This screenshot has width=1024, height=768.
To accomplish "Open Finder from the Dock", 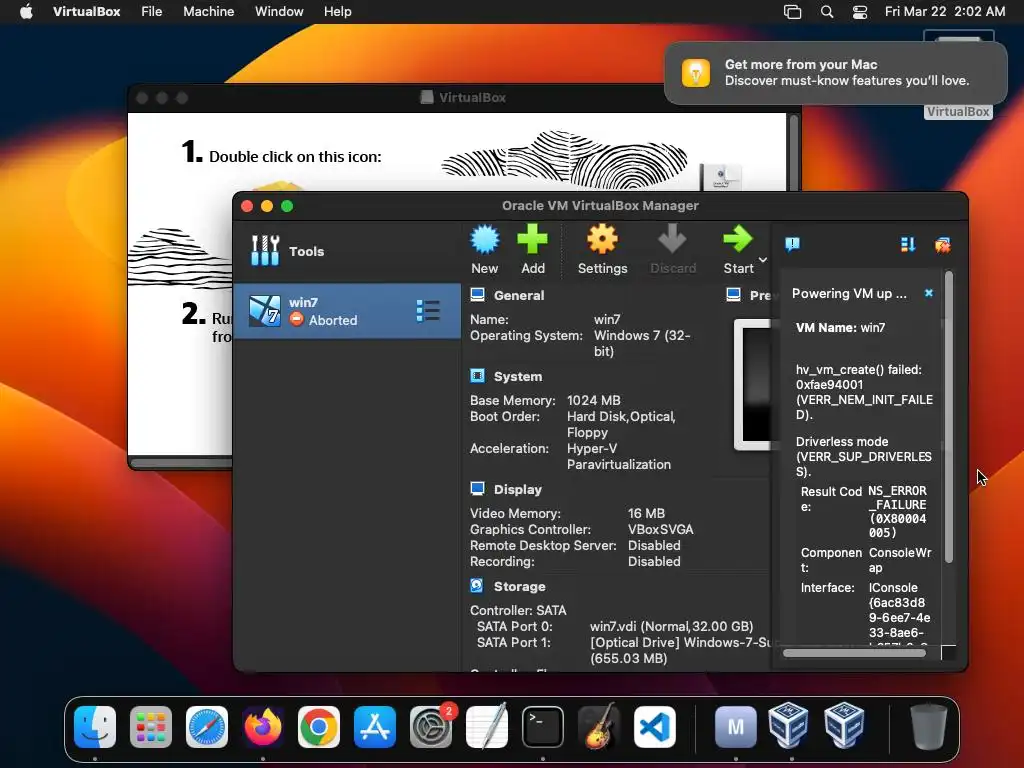I will (95, 726).
